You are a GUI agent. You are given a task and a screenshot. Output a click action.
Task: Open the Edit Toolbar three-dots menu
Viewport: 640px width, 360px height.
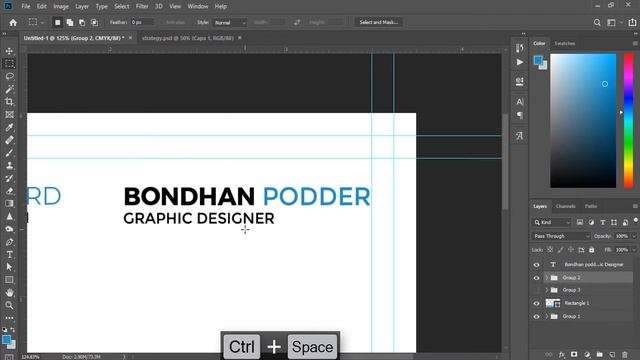pos(9,318)
